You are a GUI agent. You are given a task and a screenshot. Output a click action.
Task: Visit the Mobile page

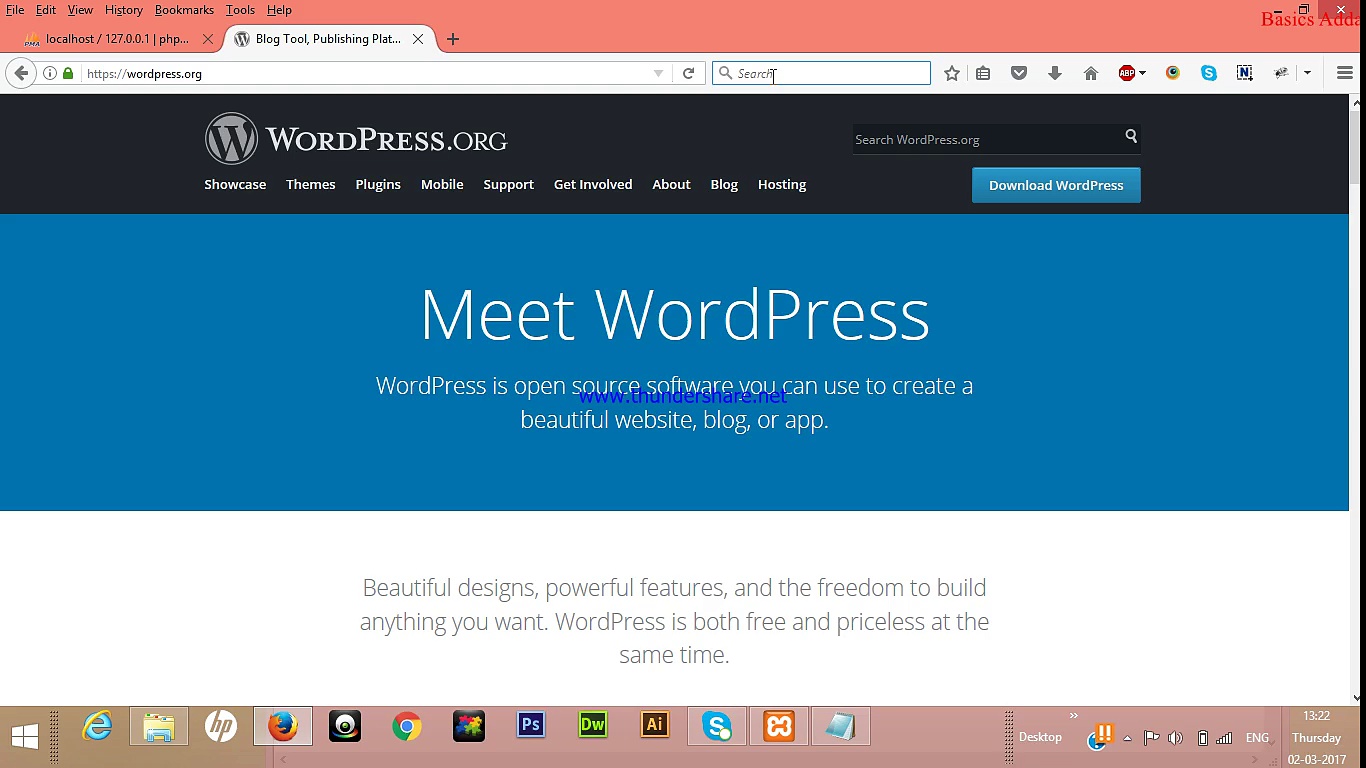[442, 184]
